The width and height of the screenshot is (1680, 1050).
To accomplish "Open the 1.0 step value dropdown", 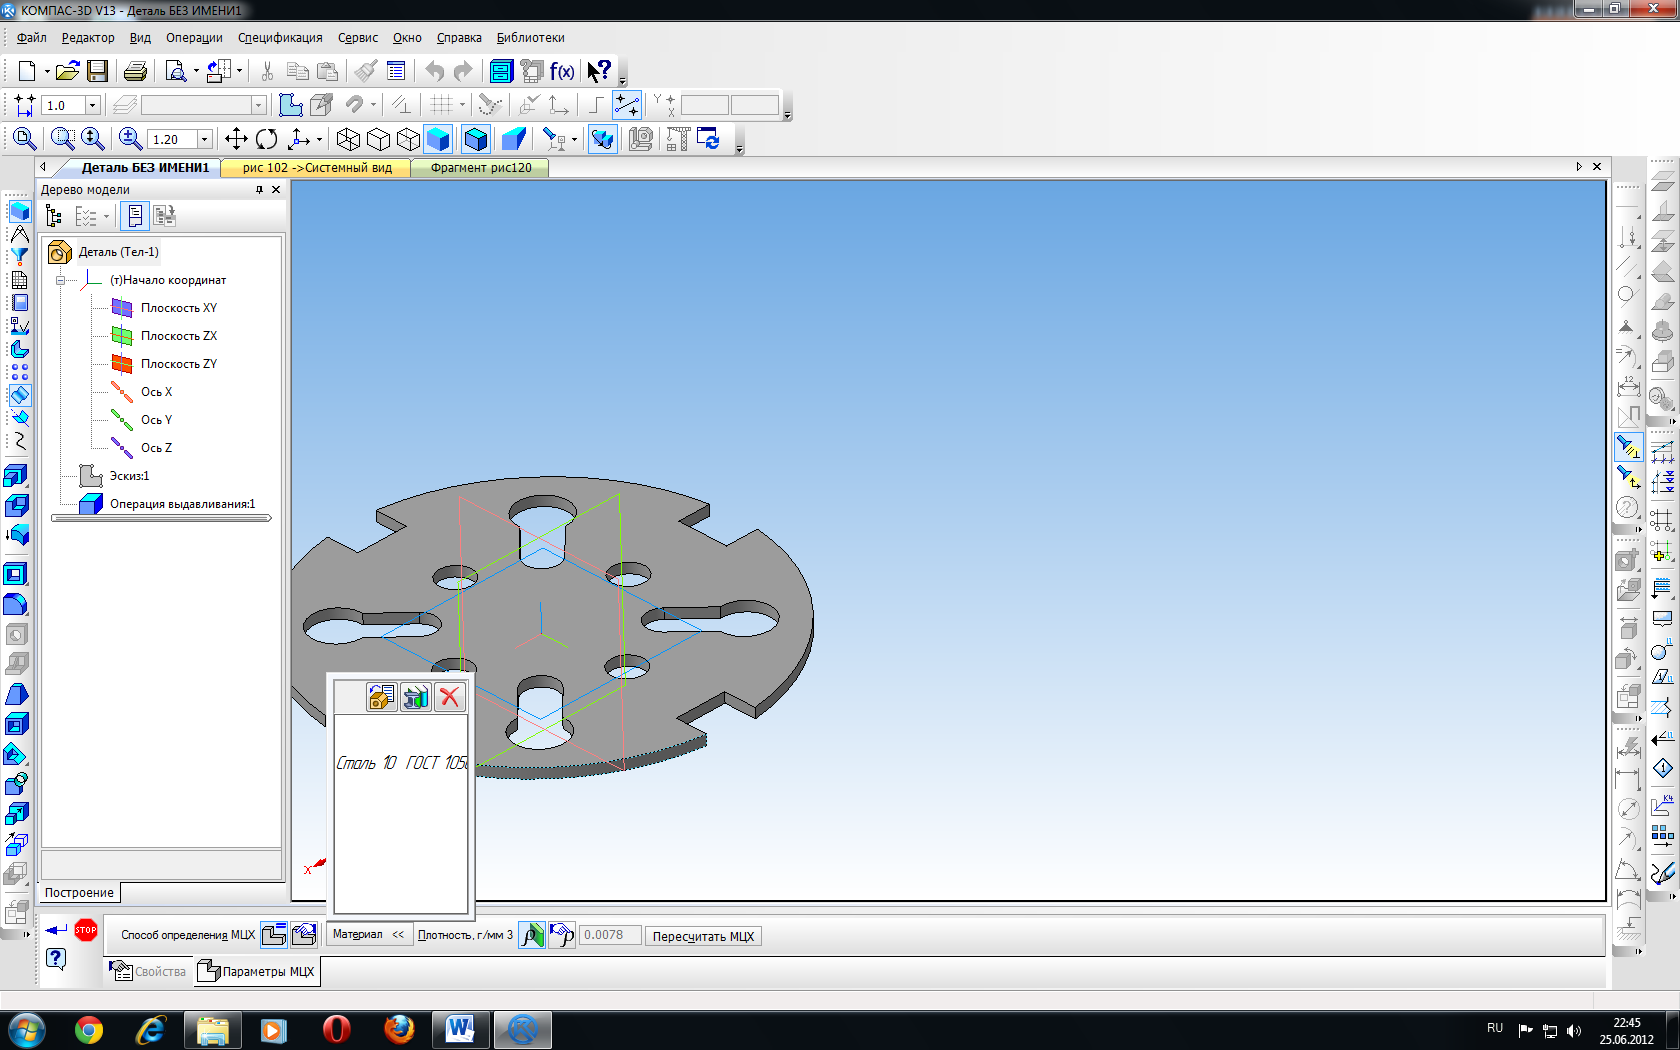I will tap(93, 105).
